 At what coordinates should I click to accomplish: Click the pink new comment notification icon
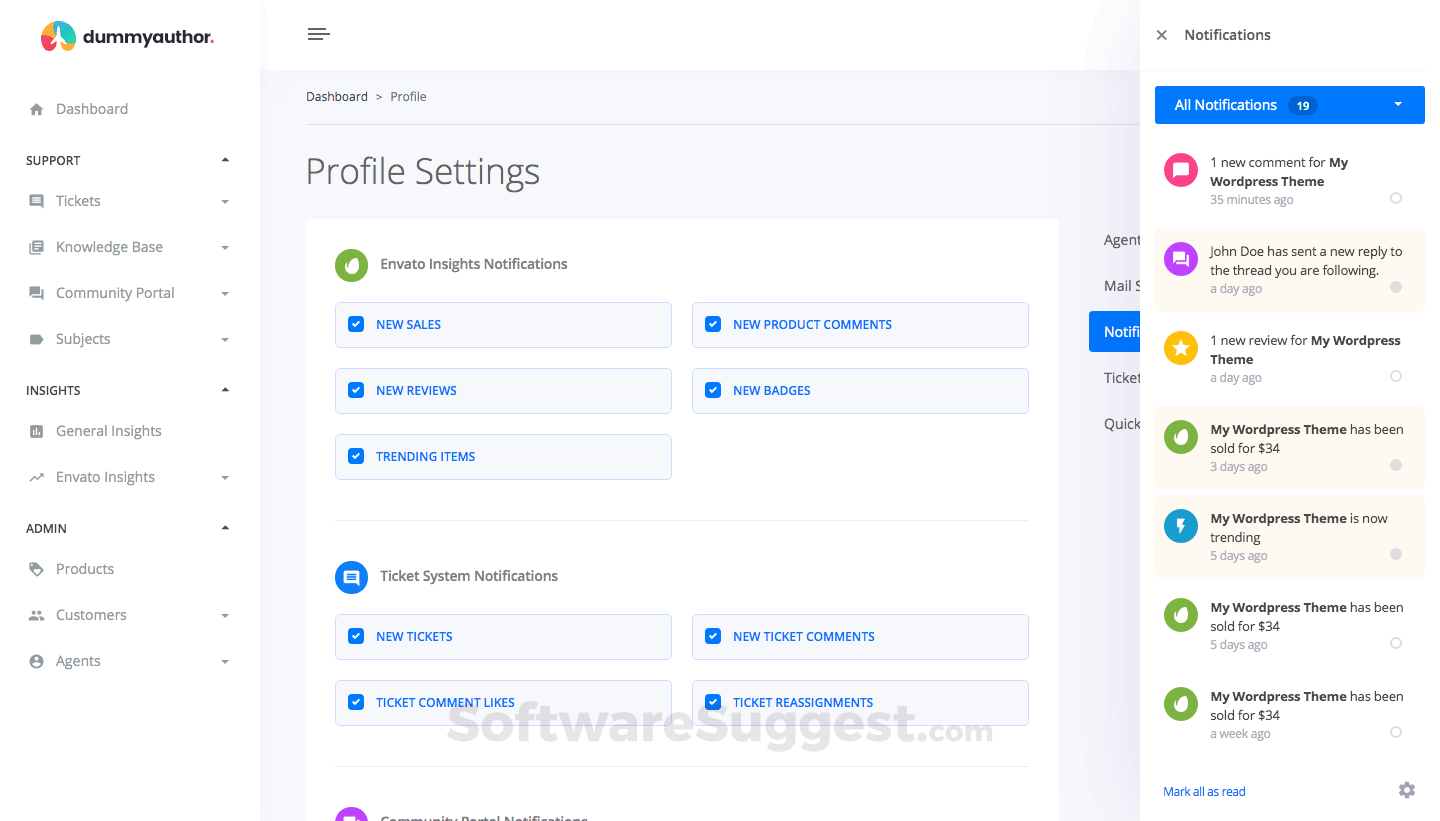point(1181,170)
